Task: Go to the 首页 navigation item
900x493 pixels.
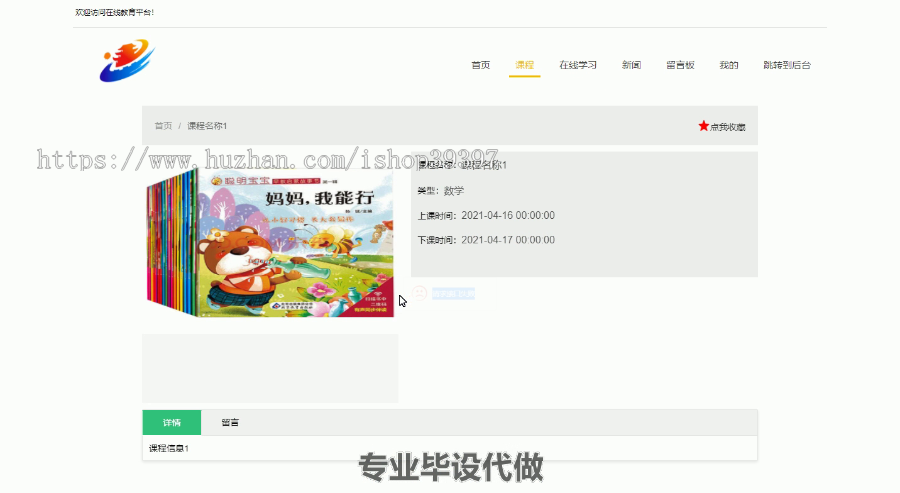Action: click(480, 65)
